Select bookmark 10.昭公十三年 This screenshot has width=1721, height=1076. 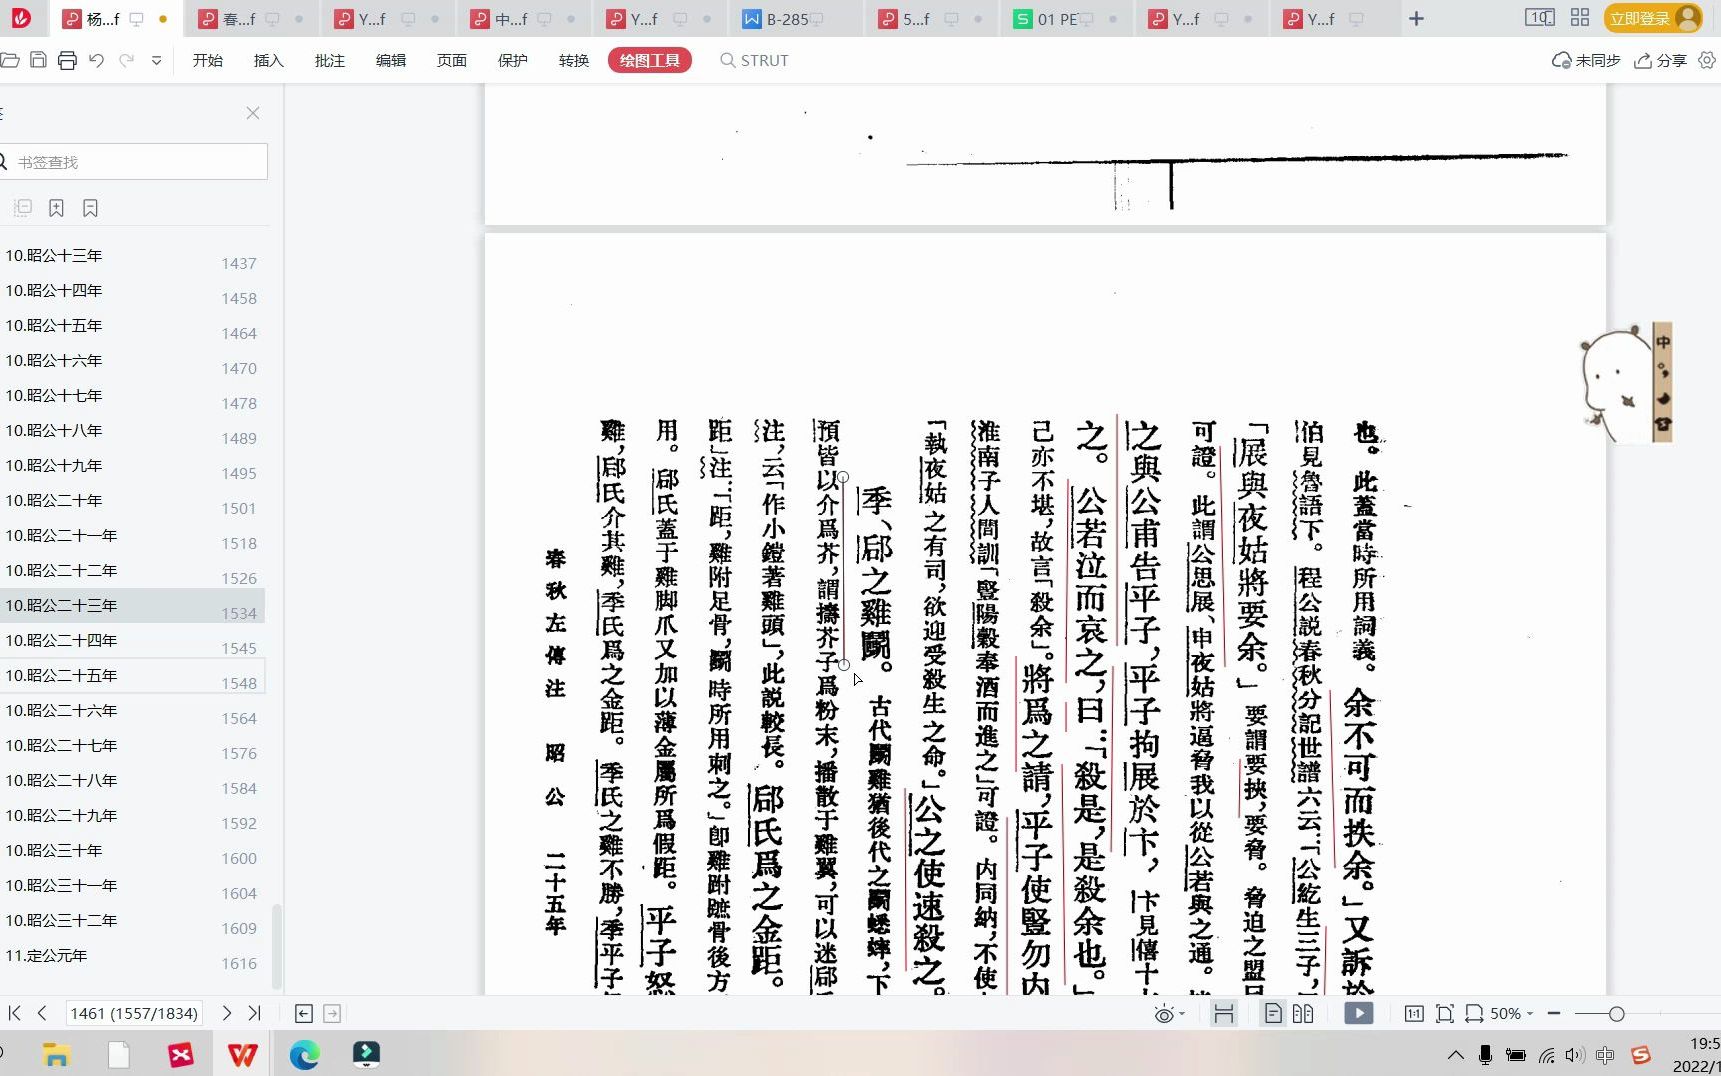pyautogui.click(x=132, y=256)
